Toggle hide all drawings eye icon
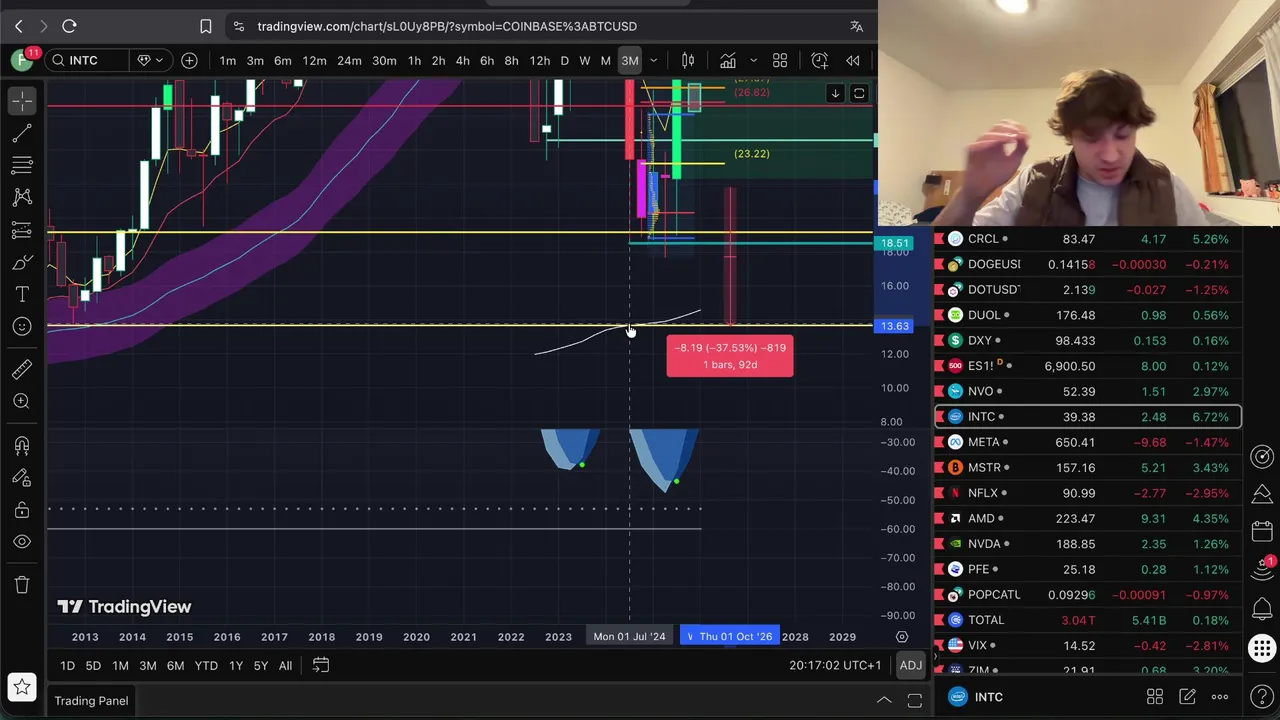This screenshot has width=1280, height=720. 22,542
